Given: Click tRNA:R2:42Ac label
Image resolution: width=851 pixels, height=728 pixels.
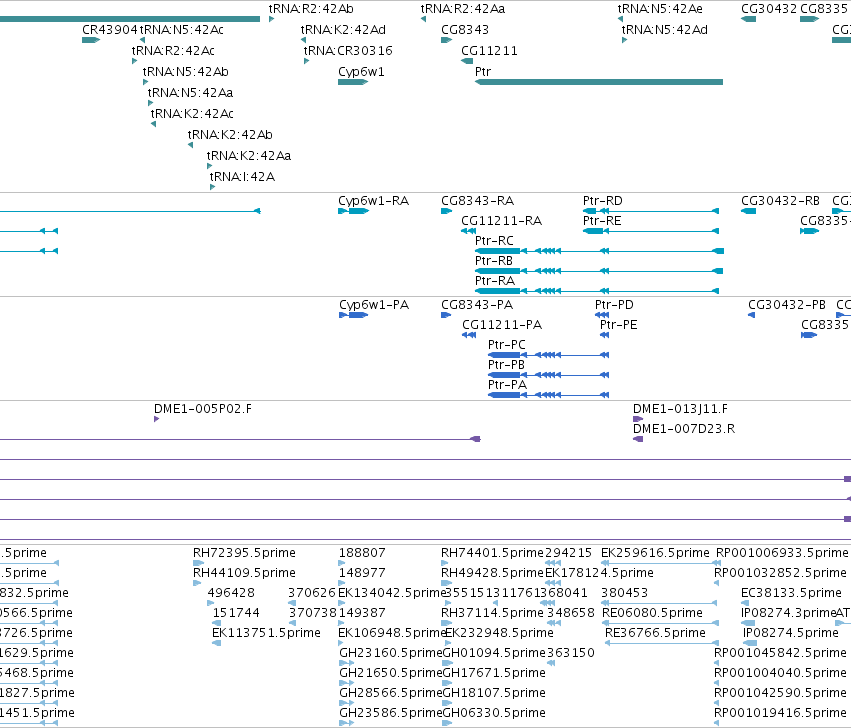Looking at the screenshot, I should coord(173,51).
